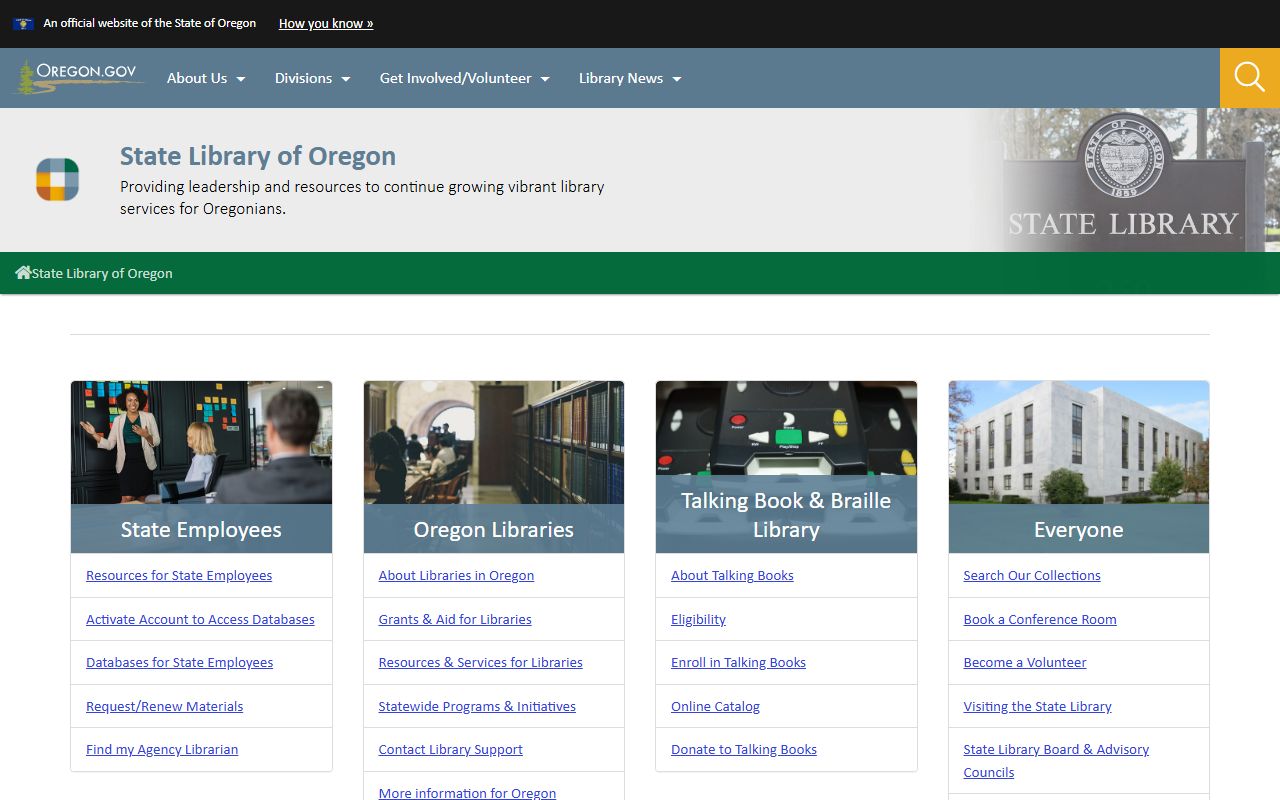Expand the About Us menu
The image size is (1280, 800).
206,78
